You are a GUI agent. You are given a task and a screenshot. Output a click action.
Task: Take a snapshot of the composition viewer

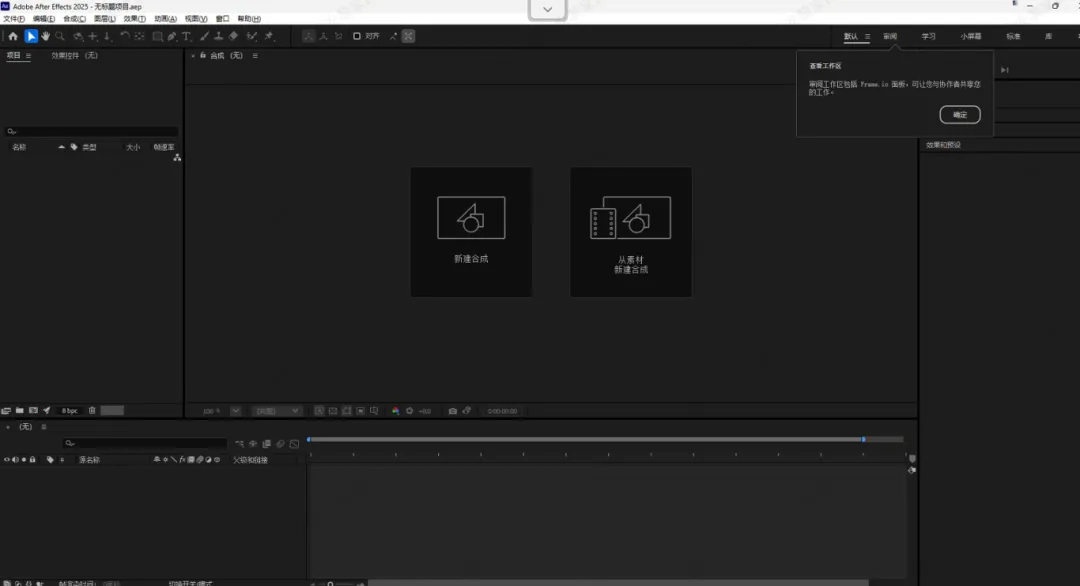tap(452, 410)
